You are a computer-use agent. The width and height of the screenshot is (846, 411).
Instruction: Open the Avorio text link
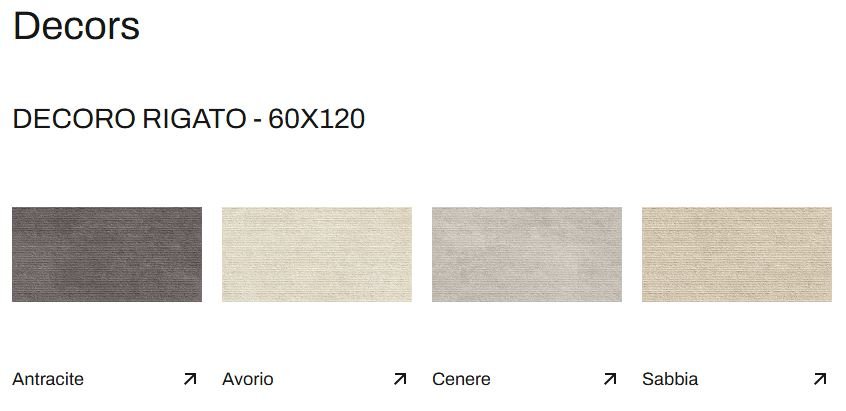(248, 379)
